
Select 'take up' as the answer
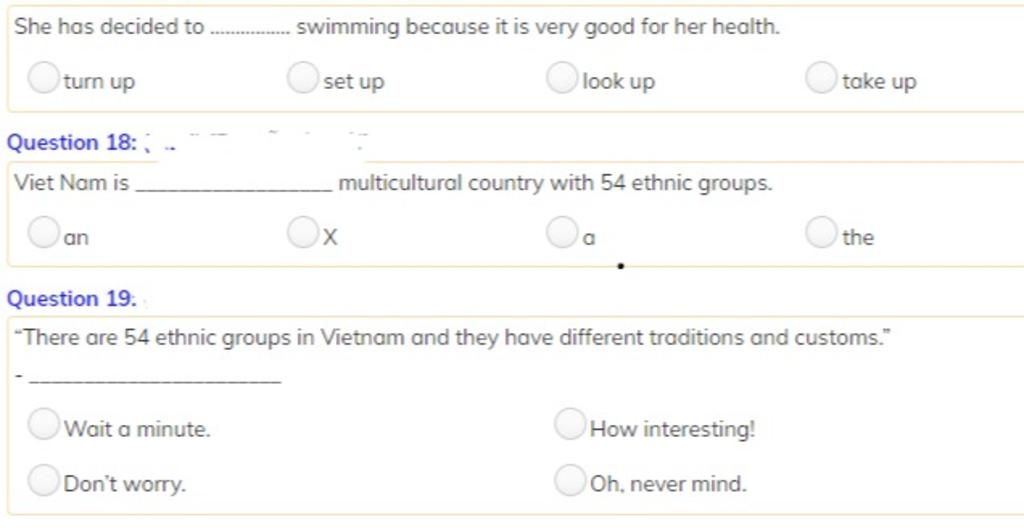point(821,78)
